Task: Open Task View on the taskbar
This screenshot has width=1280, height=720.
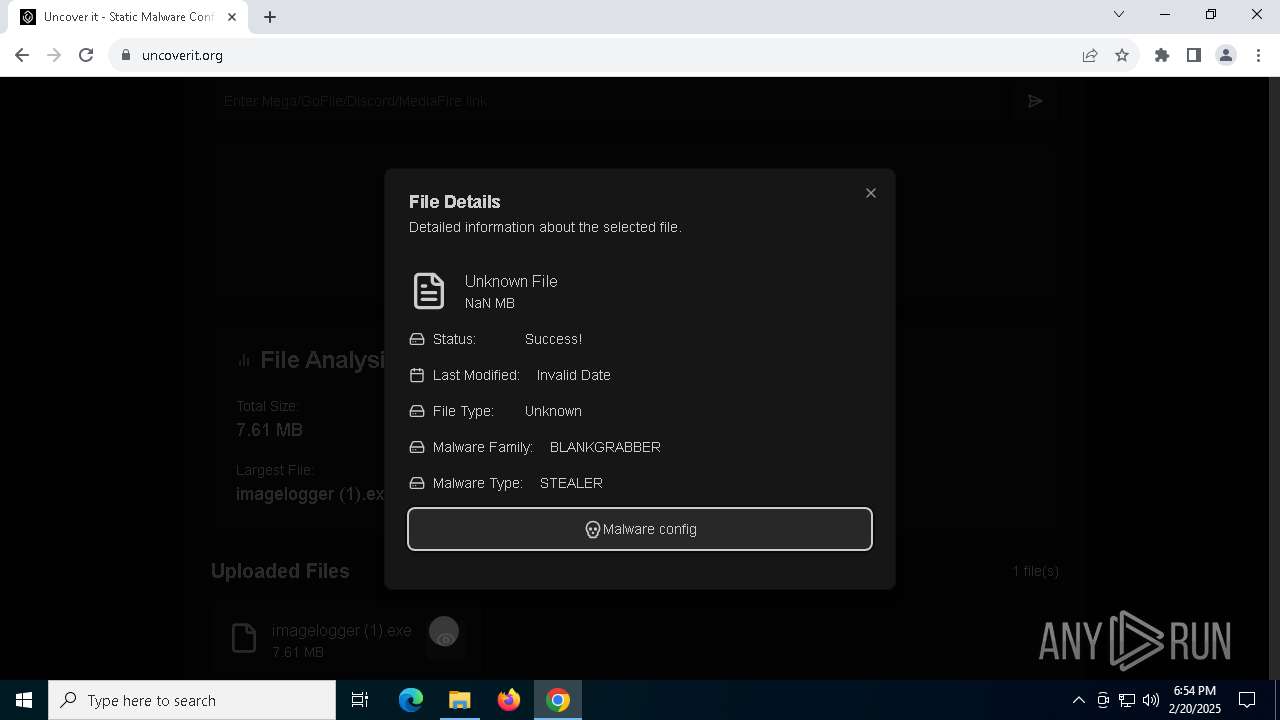Action: click(360, 700)
